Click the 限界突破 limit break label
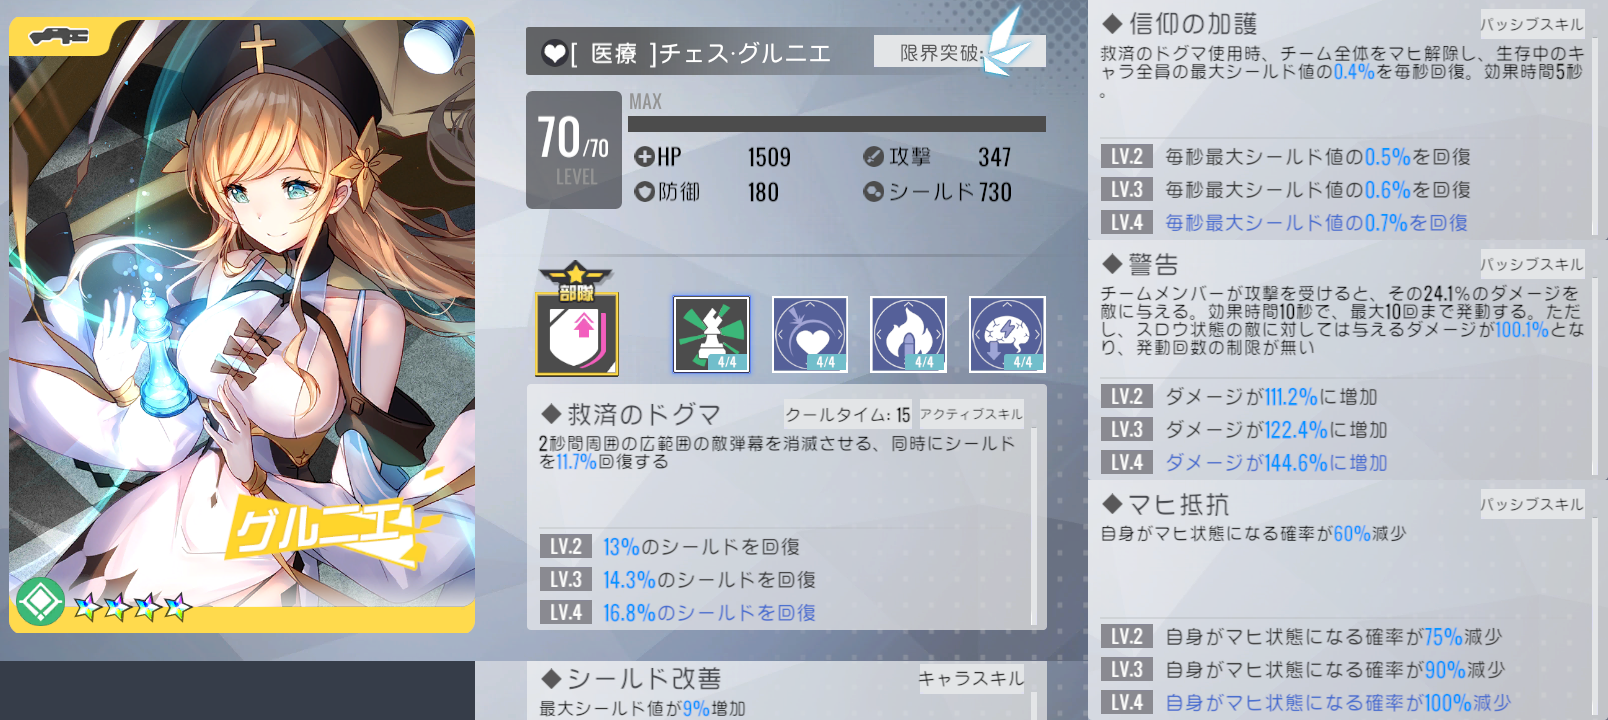This screenshot has height=720, width=1608. pos(941,53)
